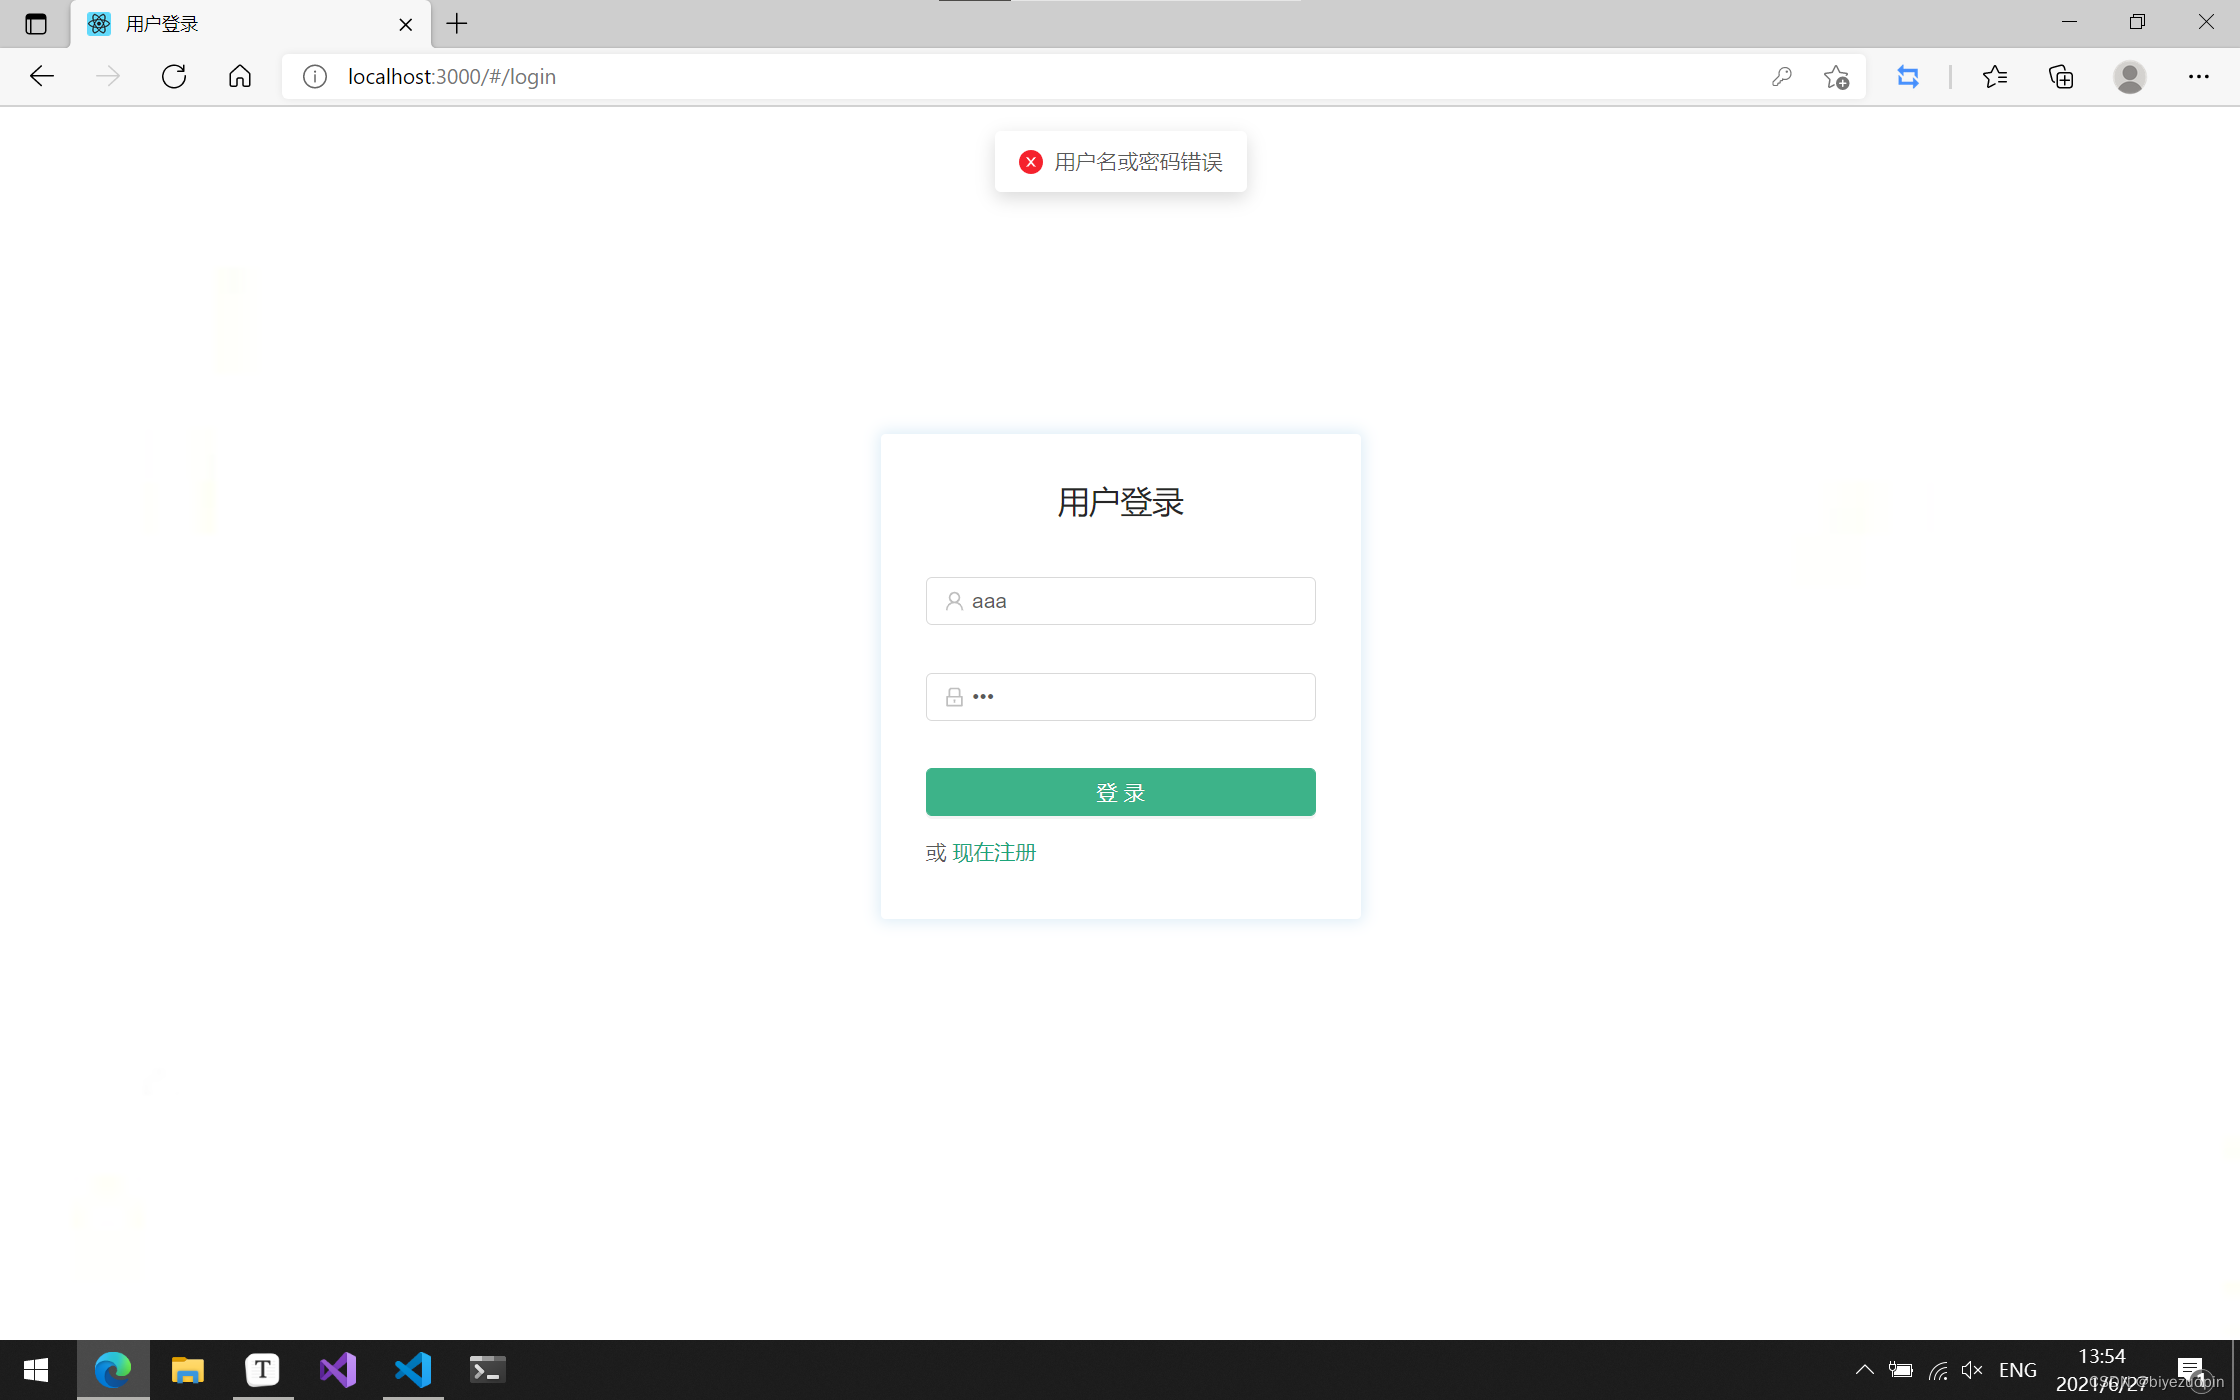Click the username field containing aaa
Image resolution: width=2240 pixels, height=1400 pixels.
coord(1120,600)
